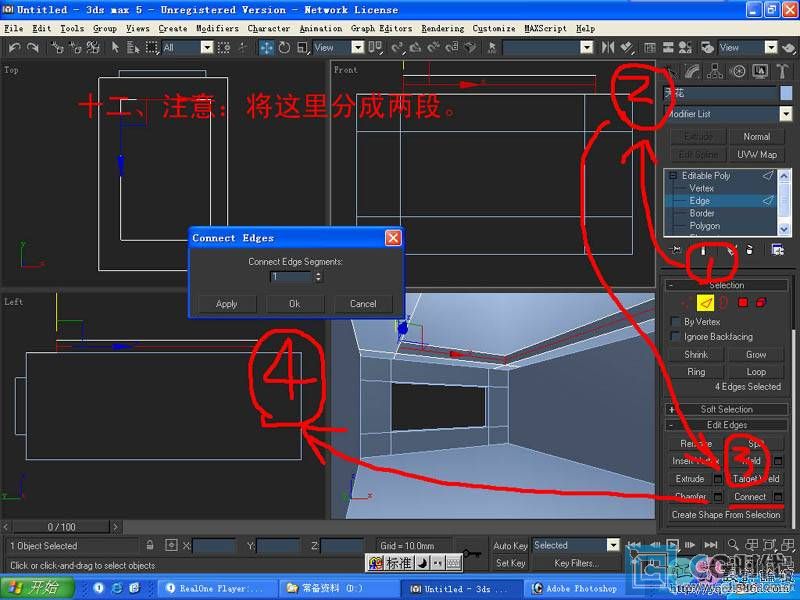This screenshot has height=600, width=800.
Task: Click the Undo arrow in the toolbar
Action: (x=14, y=47)
